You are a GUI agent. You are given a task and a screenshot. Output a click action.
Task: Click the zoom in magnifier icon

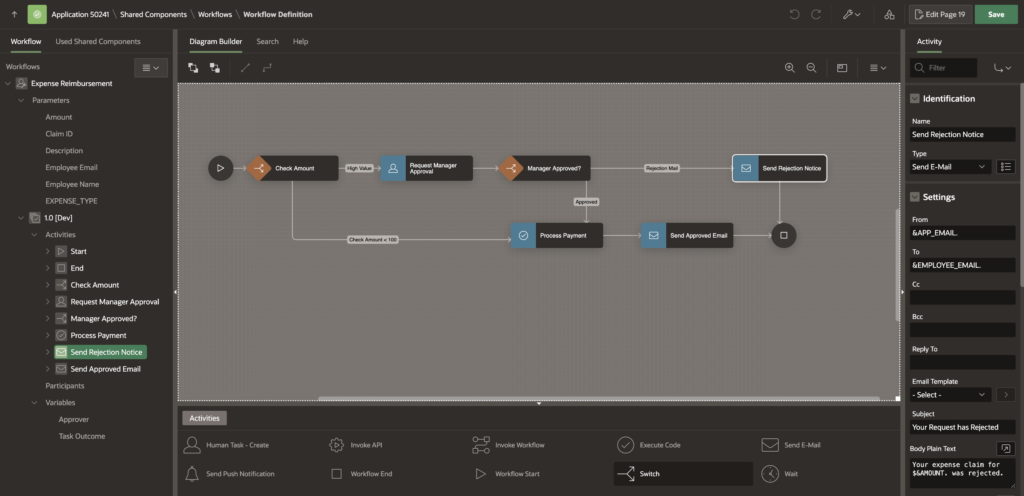[790, 68]
